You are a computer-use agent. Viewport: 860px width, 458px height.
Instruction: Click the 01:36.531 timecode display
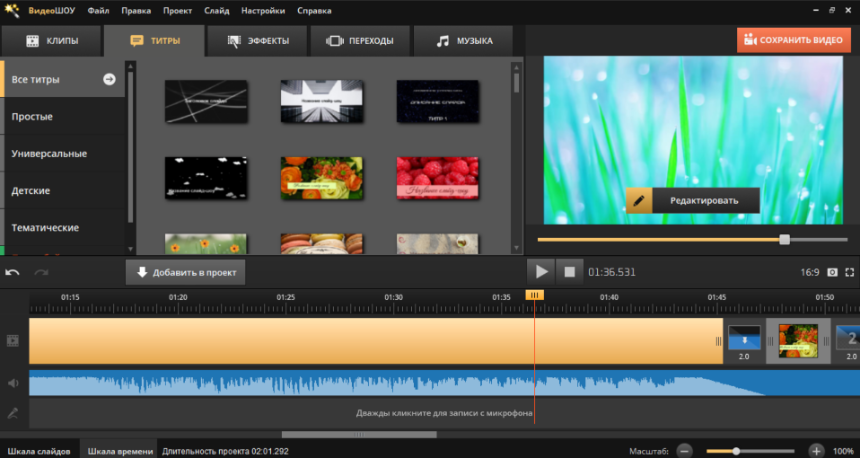point(612,272)
